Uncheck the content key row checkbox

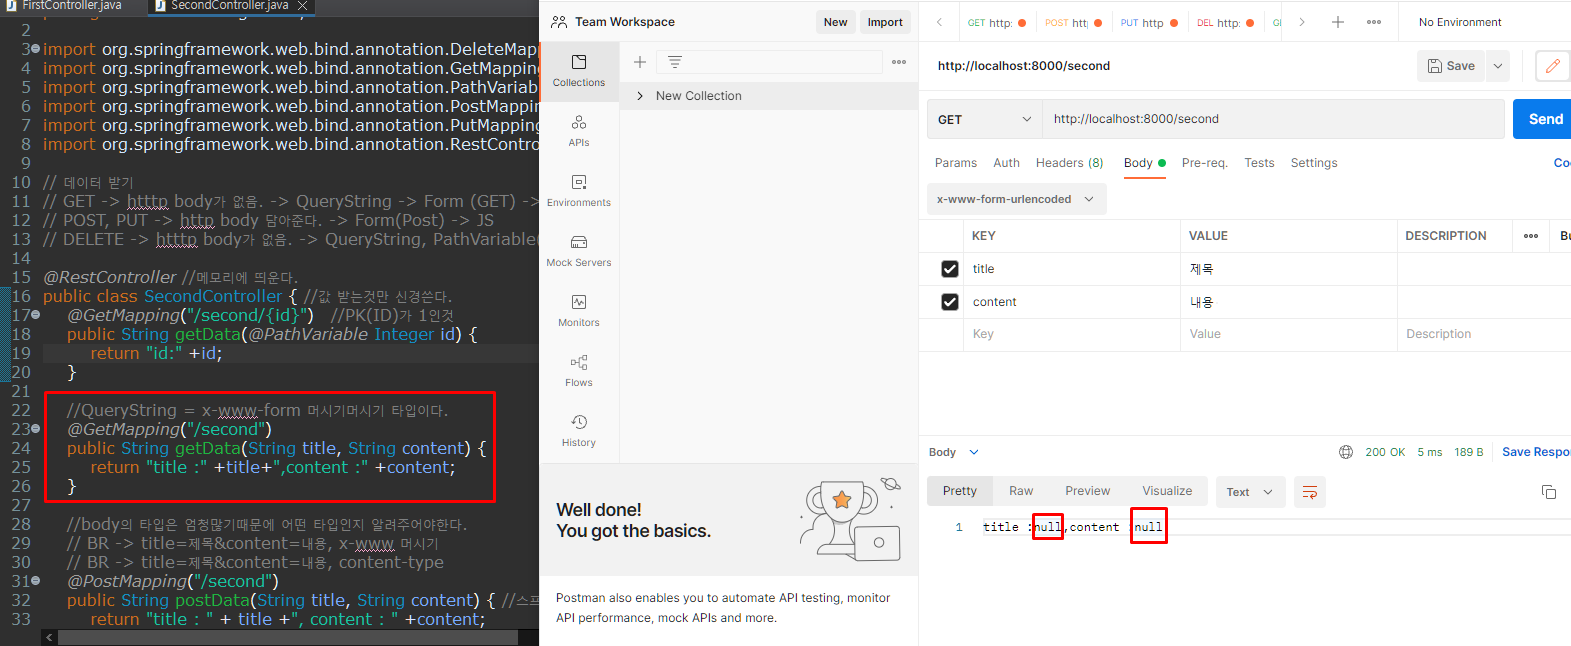950,302
